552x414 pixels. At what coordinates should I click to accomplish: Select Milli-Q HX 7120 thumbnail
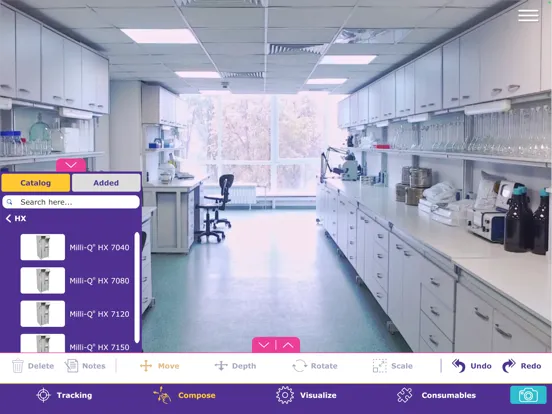tap(43, 314)
